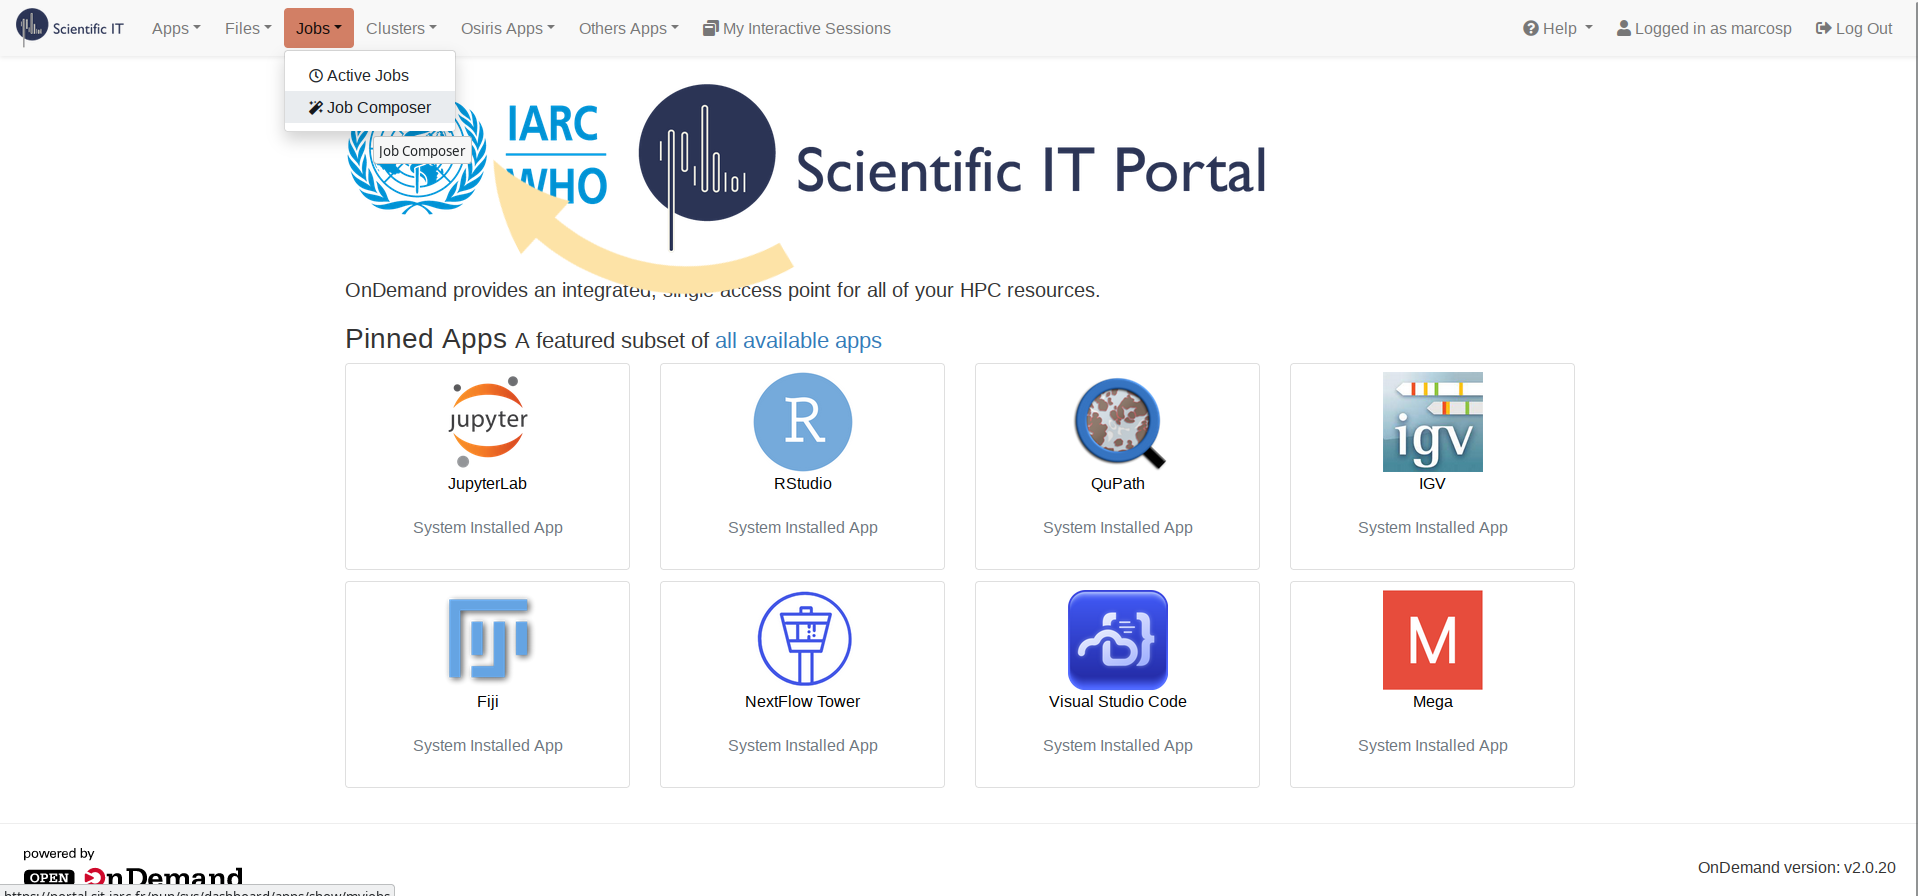
Task: Select Active Jobs from Jobs menu
Action: (370, 76)
